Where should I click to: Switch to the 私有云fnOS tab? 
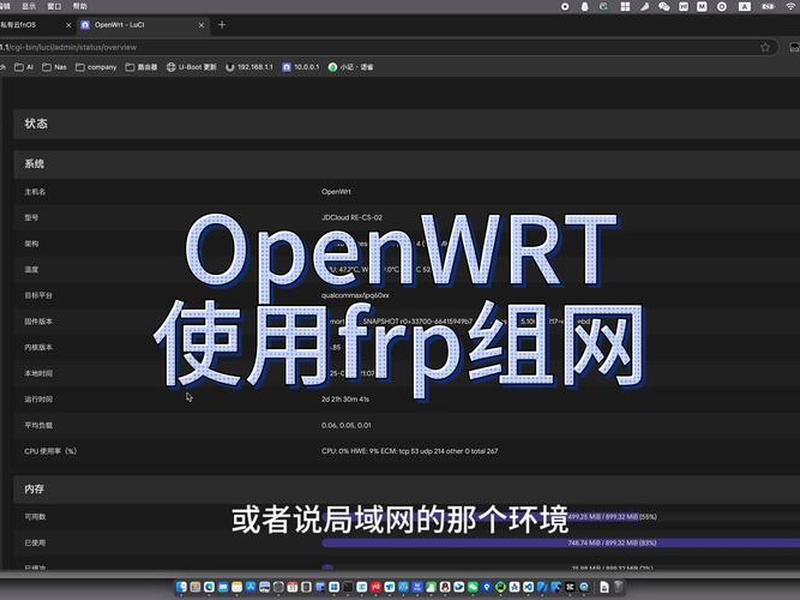tap(20, 24)
